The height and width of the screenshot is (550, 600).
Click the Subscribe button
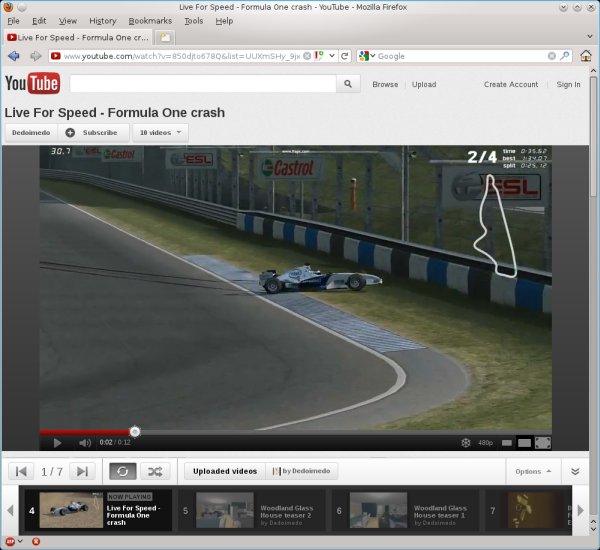click(x=93, y=132)
